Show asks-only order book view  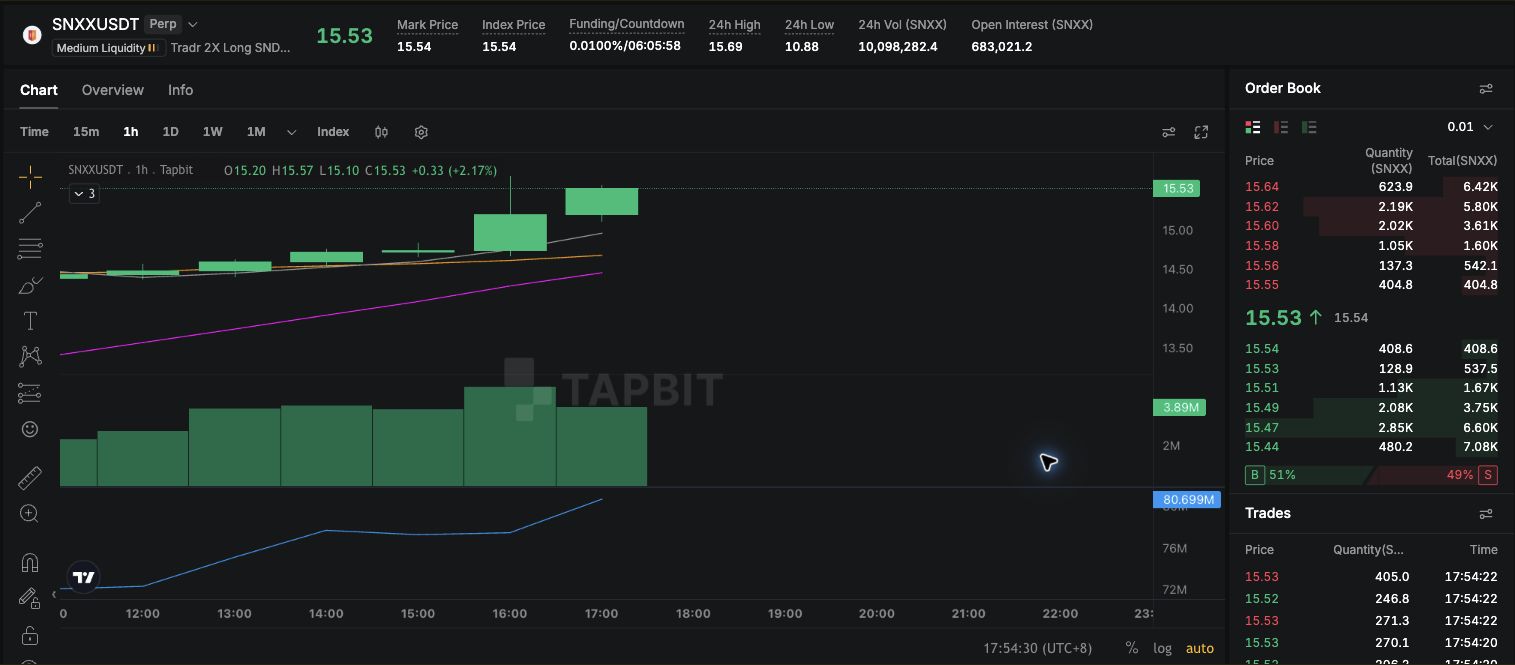pyautogui.click(x=1281, y=127)
